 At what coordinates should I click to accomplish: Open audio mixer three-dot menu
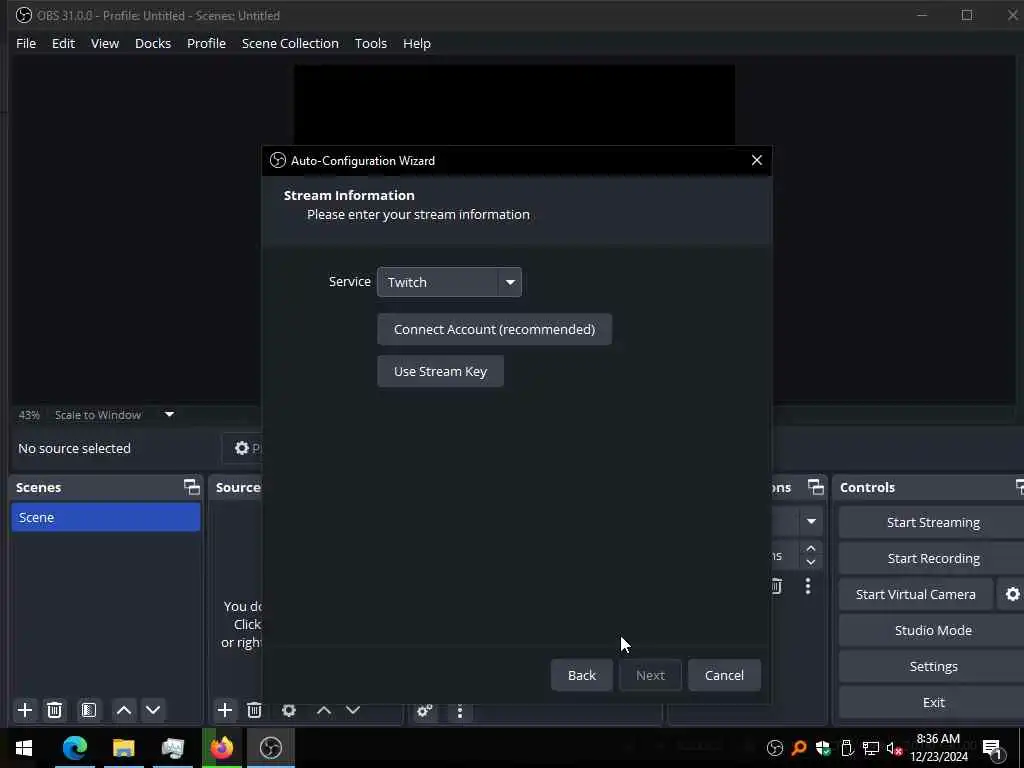pos(460,711)
